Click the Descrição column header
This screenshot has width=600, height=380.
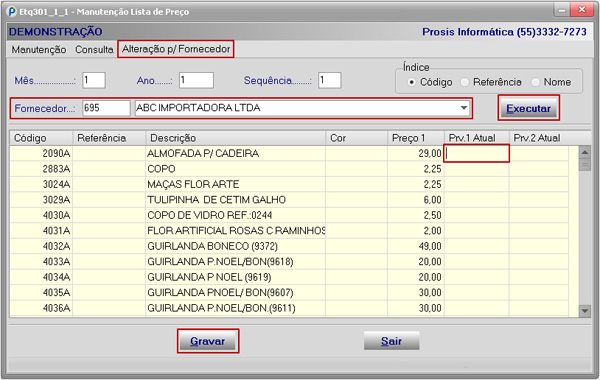pyautogui.click(x=236, y=138)
